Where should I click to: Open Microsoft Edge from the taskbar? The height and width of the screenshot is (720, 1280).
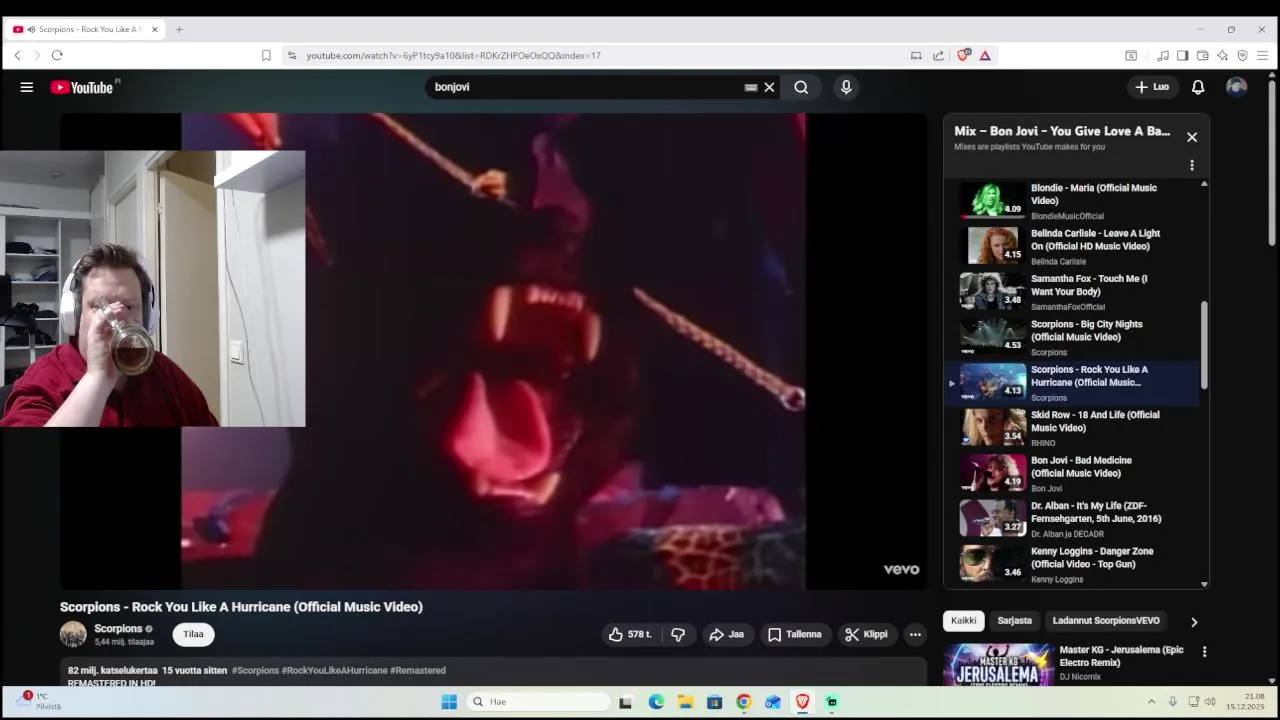tap(656, 702)
